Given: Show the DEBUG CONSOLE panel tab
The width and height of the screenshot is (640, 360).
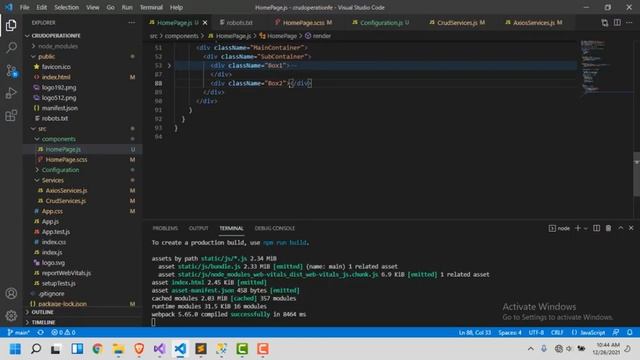Looking at the screenshot, I should coord(275,229).
